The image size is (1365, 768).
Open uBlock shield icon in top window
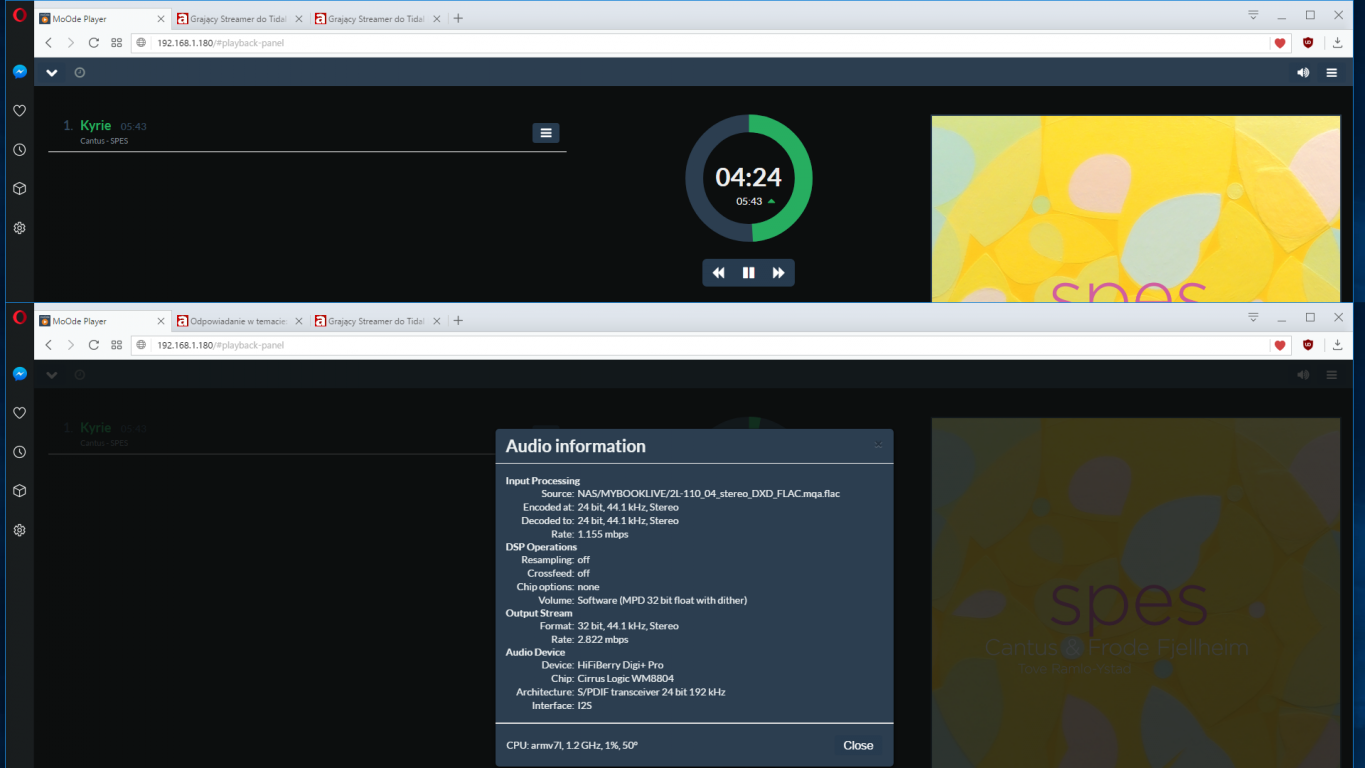(1308, 43)
